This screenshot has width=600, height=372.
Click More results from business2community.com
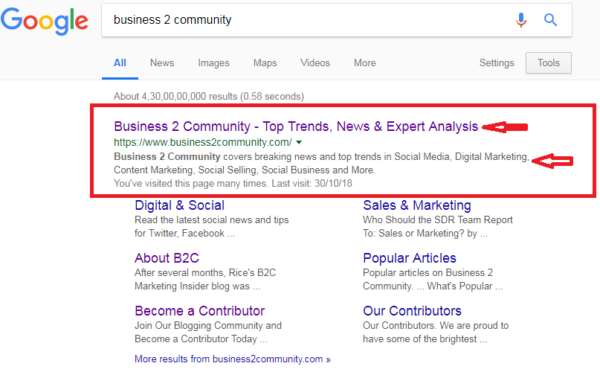[232, 359]
